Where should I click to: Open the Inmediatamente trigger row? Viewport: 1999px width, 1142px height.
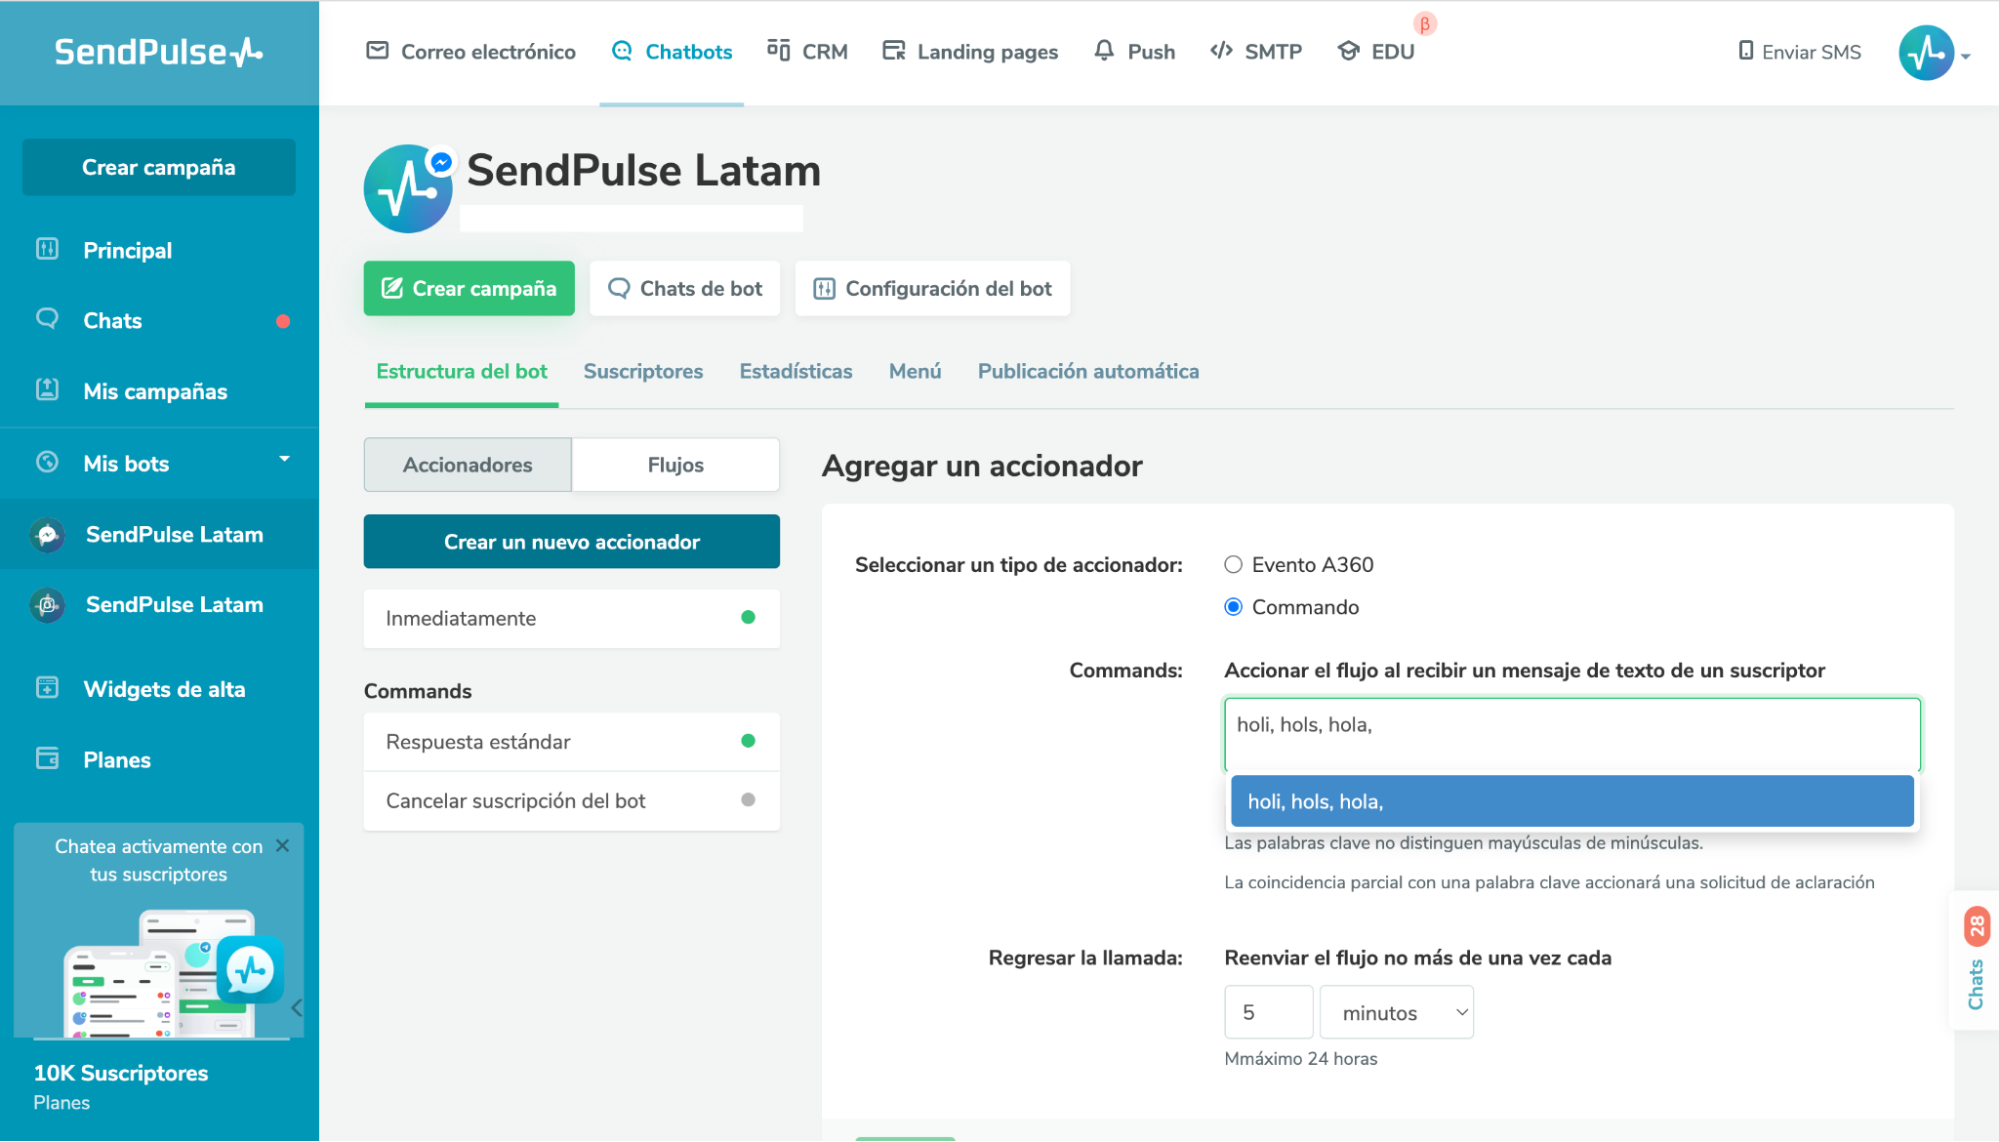[x=572, y=618]
